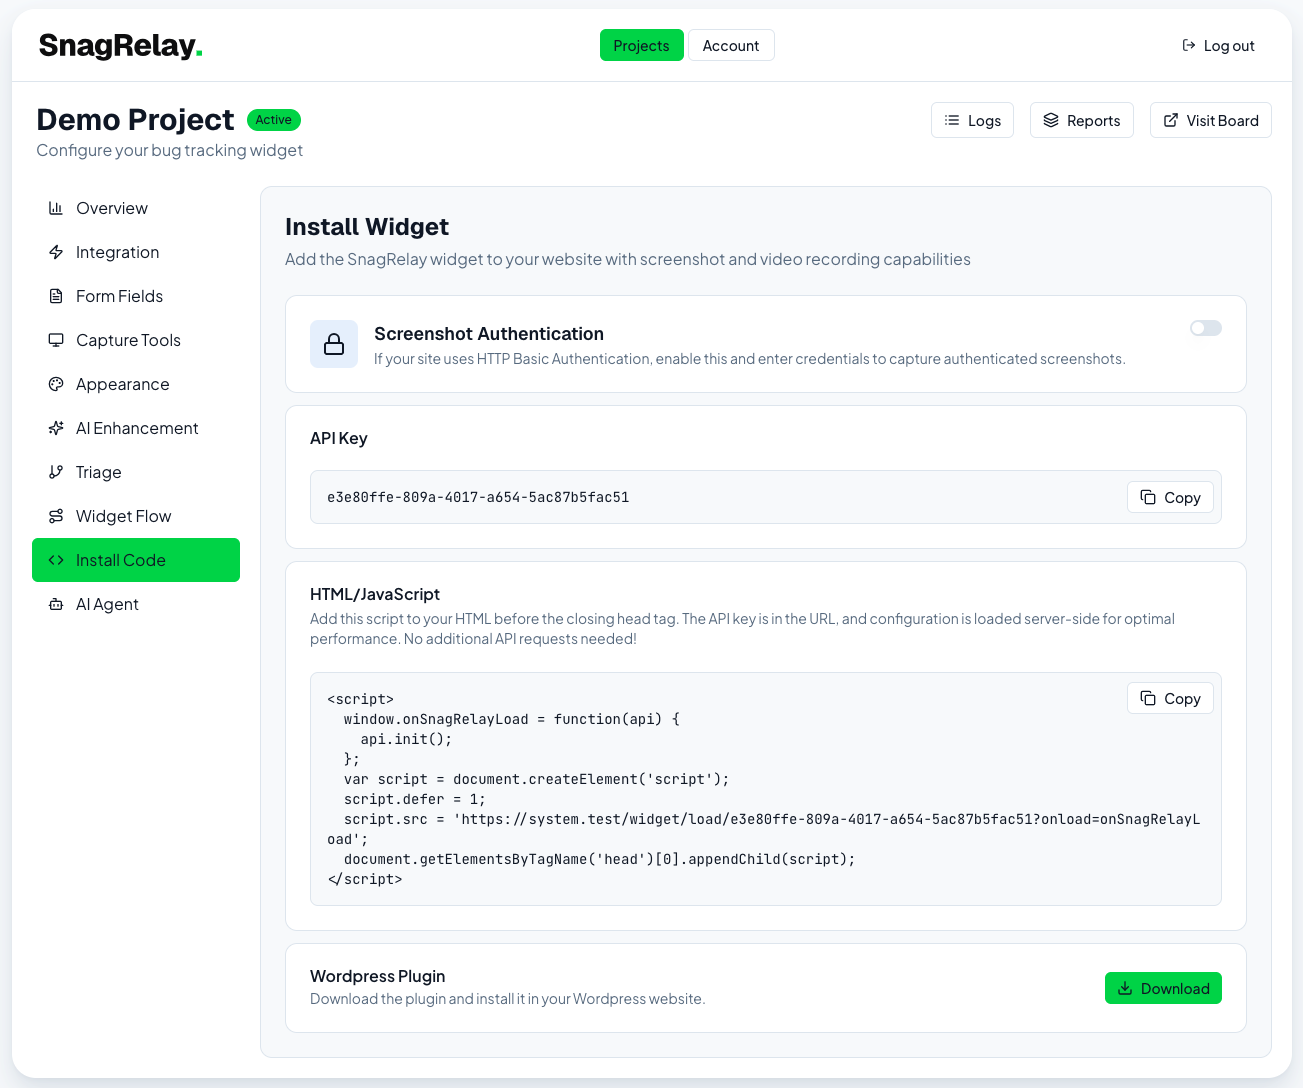Viewport: 1303px width, 1088px height.
Task: Click the Log out arrow icon
Action: (1189, 45)
